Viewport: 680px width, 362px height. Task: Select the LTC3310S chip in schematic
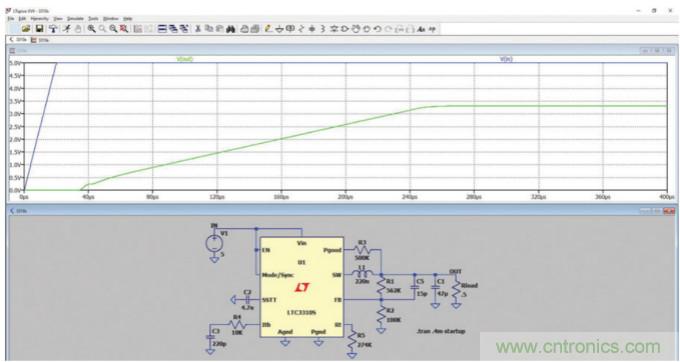click(302, 287)
